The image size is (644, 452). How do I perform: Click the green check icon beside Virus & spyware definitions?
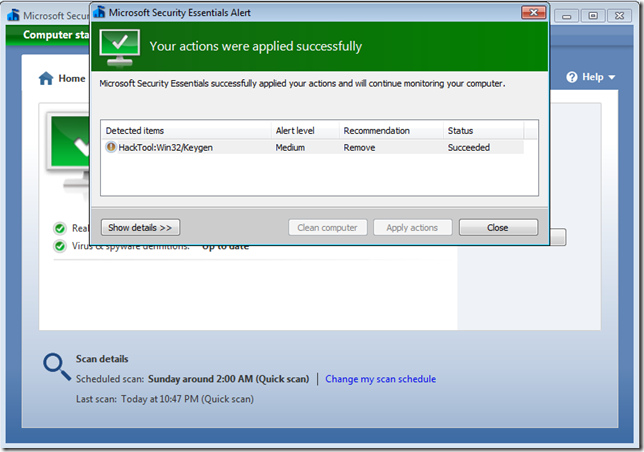click(x=60, y=246)
